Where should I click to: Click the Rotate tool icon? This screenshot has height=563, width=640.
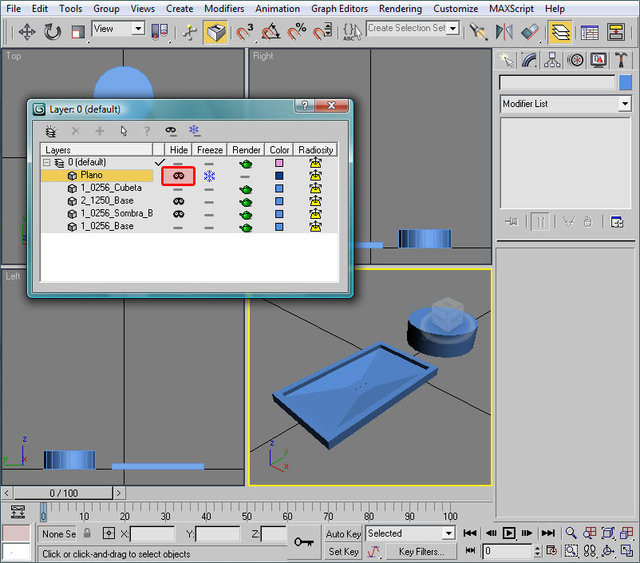[x=52, y=33]
